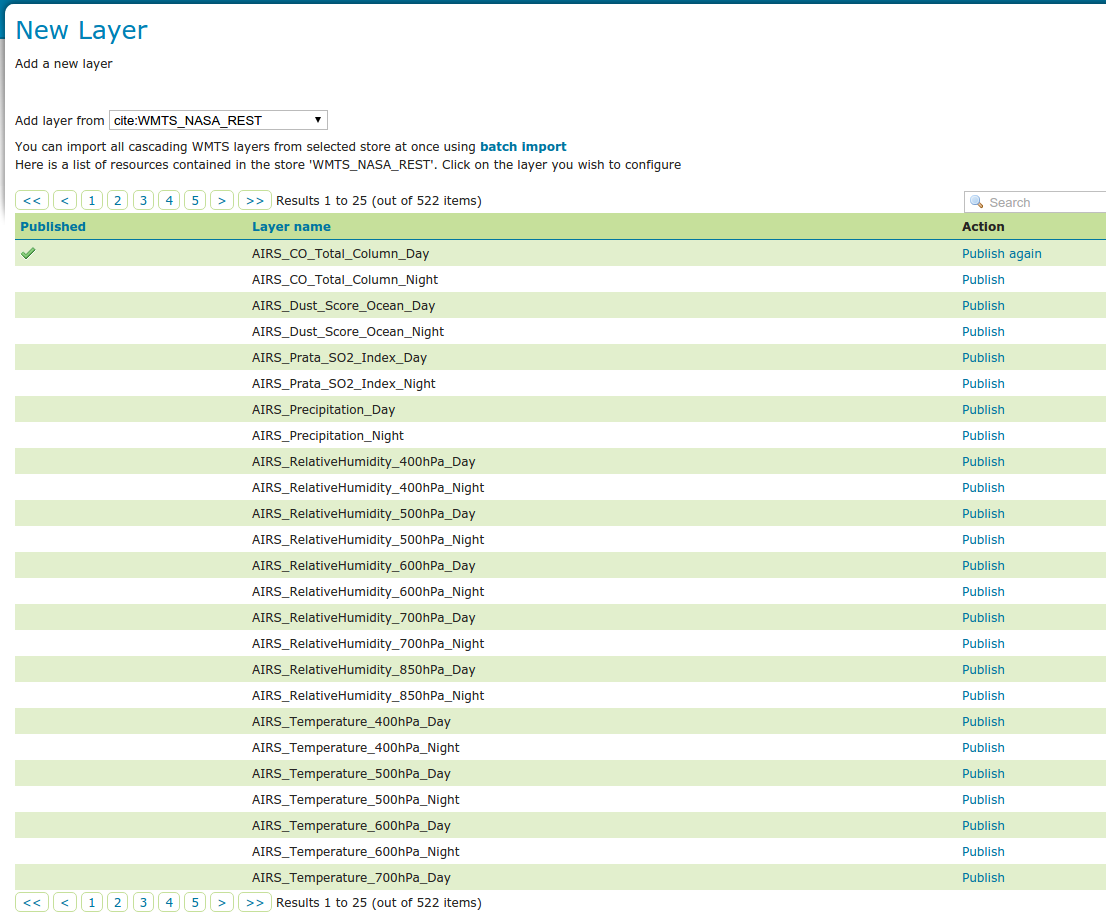Open the store selection dropdown

click(x=217, y=119)
